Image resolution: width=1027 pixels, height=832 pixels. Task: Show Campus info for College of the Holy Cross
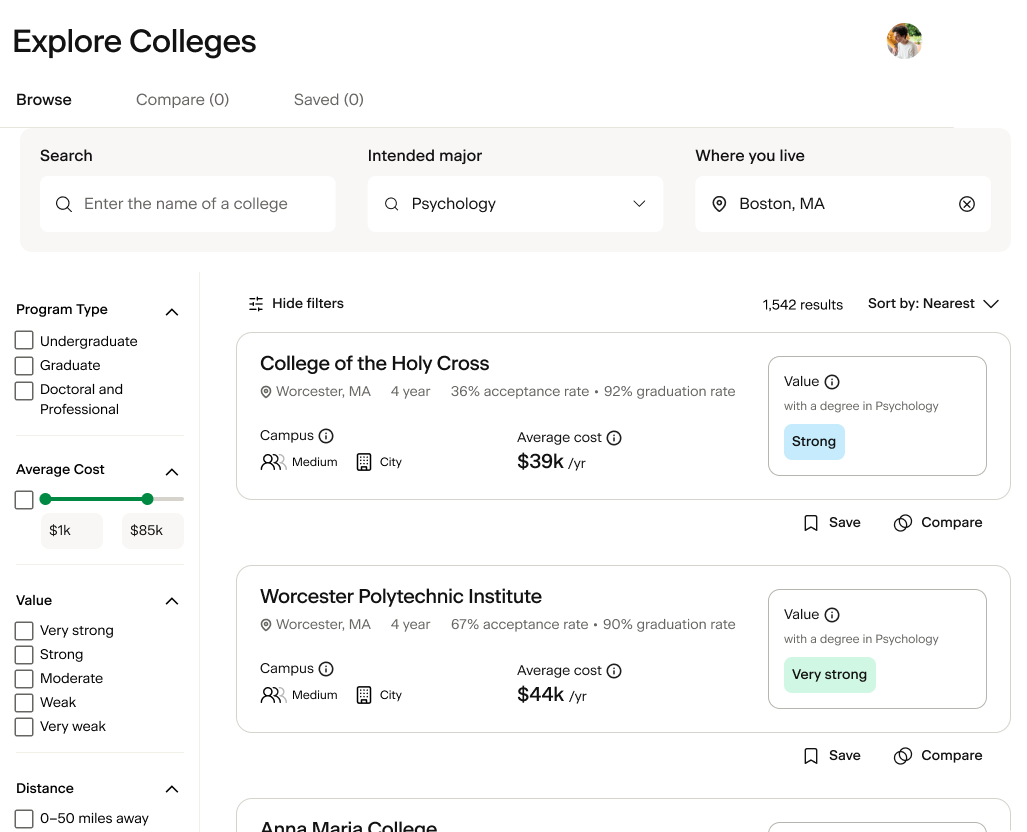[x=326, y=436]
